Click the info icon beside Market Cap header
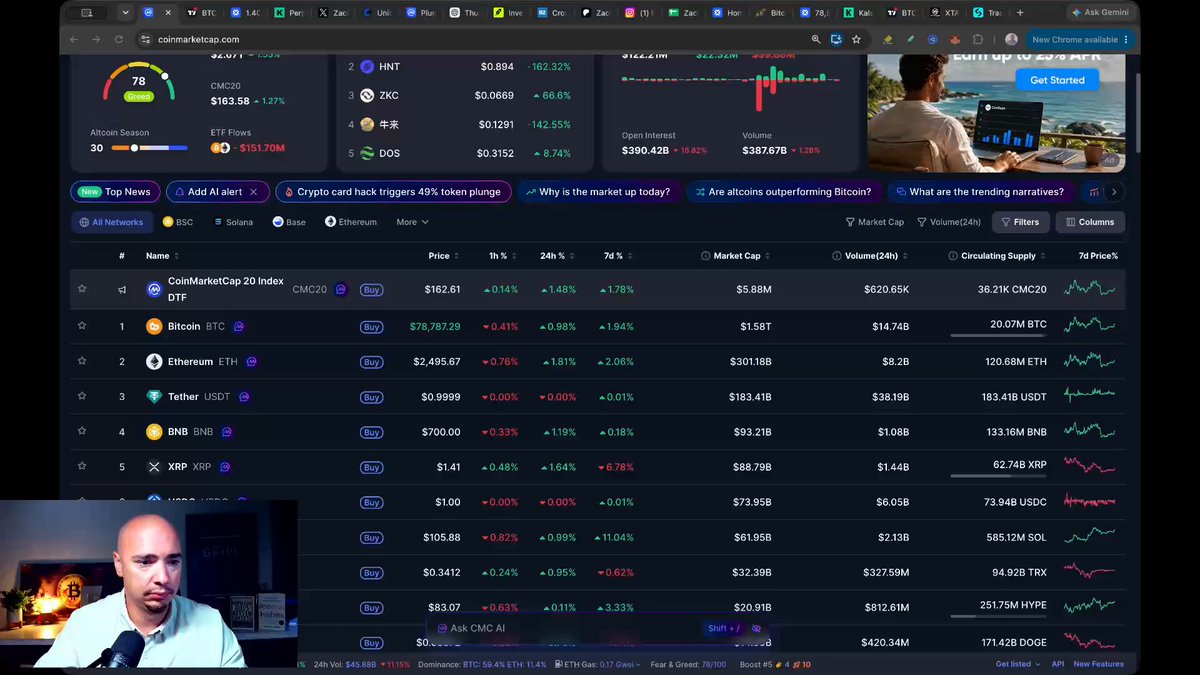 pyautogui.click(x=706, y=256)
